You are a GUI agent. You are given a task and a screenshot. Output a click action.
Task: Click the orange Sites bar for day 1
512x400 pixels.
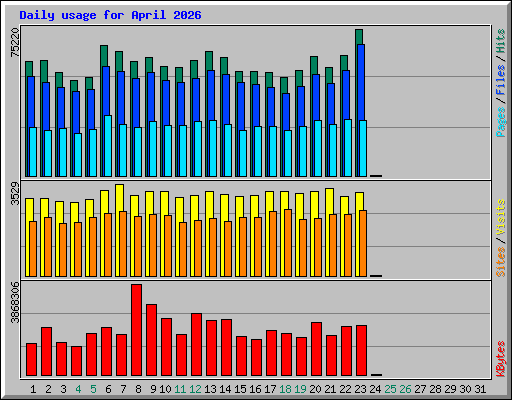click(x=33, y=249)
